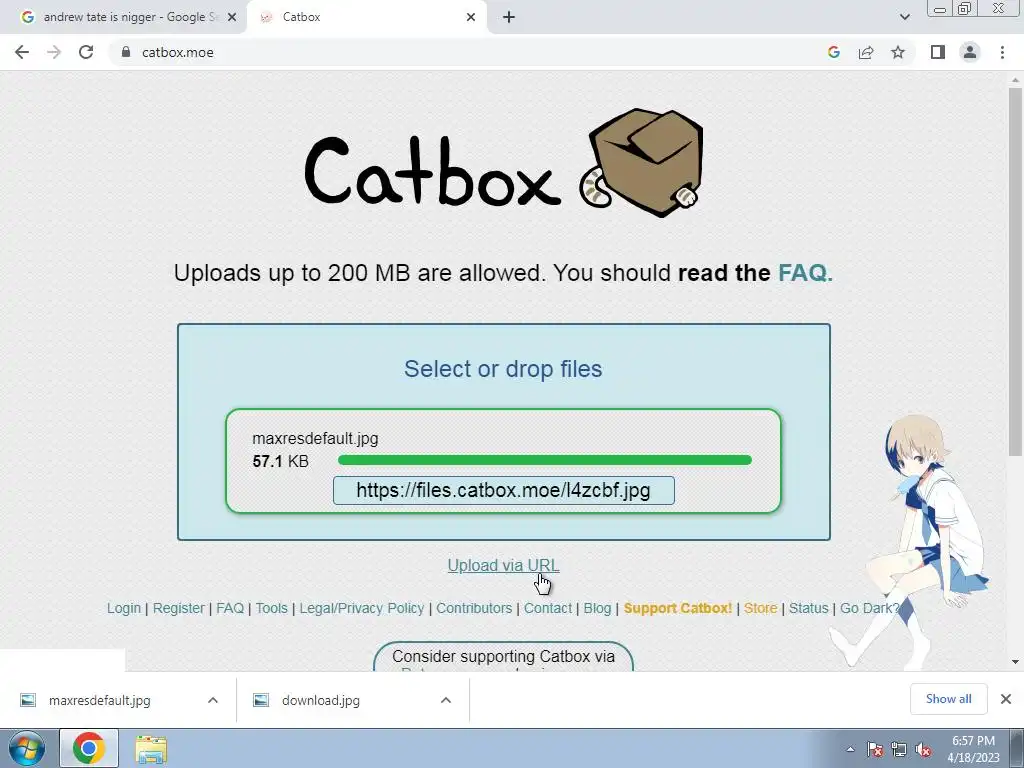Screen dimensions: 1024x768
Task: Open the Action Center flag icon
Action: [x=875, y=749]
